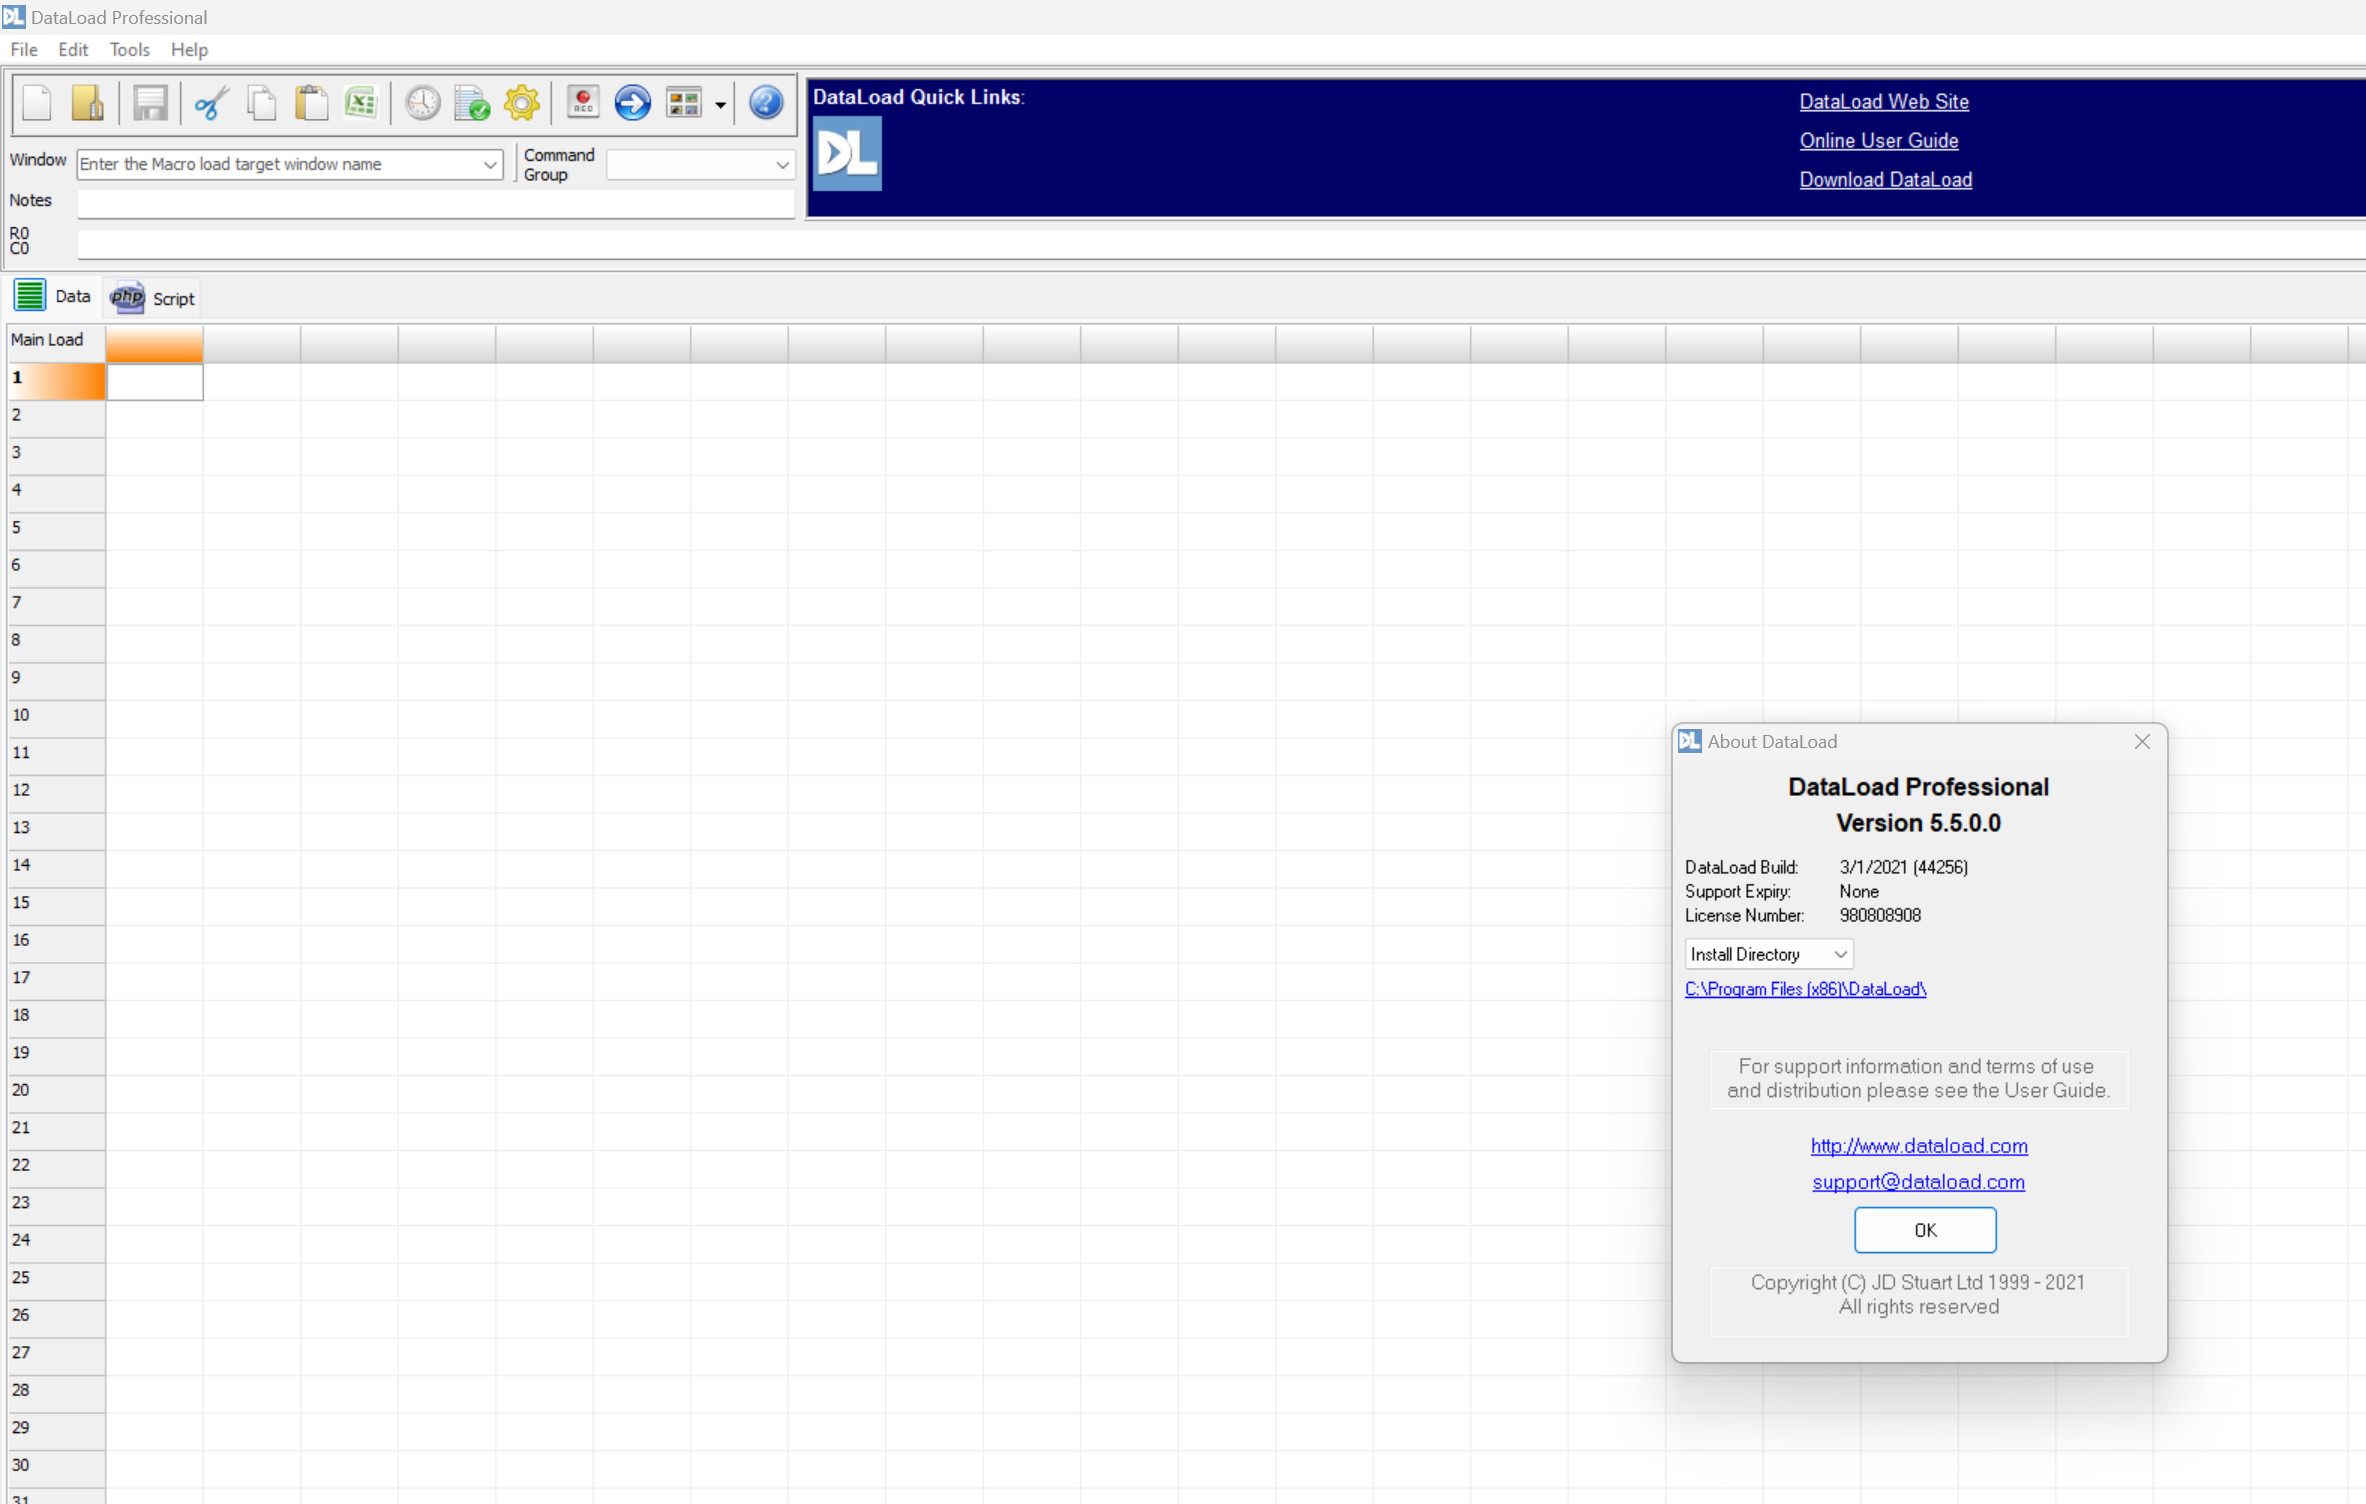Click the green Data grid icon
The width and height of the screenshot is (2366, 1504).
30,296
